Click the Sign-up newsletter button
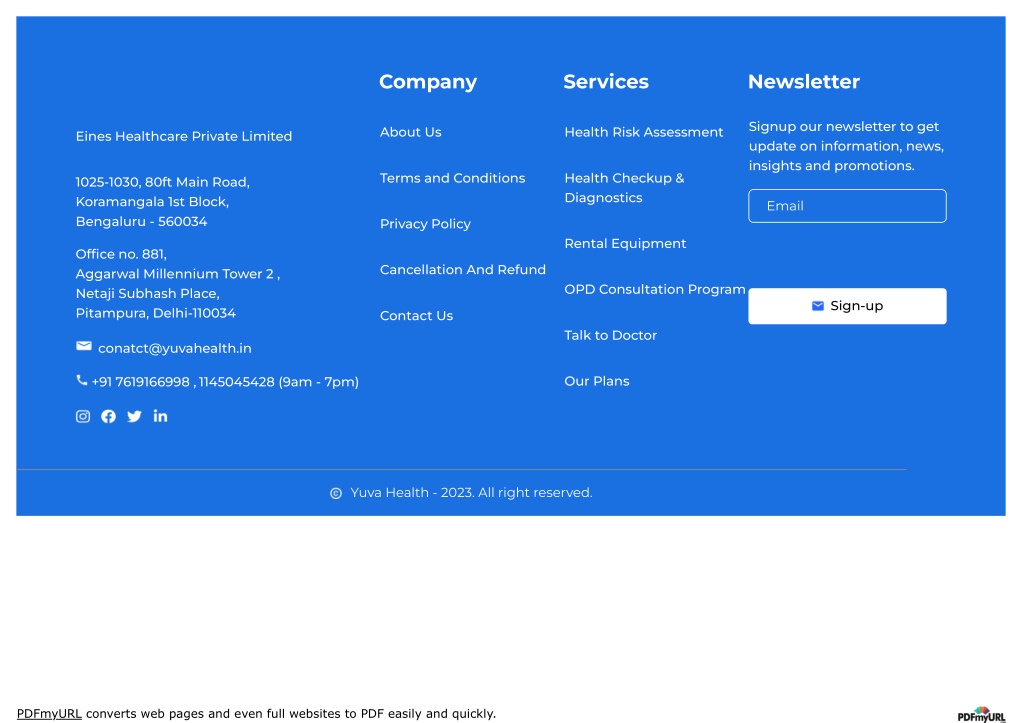The width and height of the screenshot is (1023, 723). pyautogui.click(x=847, y=306)
